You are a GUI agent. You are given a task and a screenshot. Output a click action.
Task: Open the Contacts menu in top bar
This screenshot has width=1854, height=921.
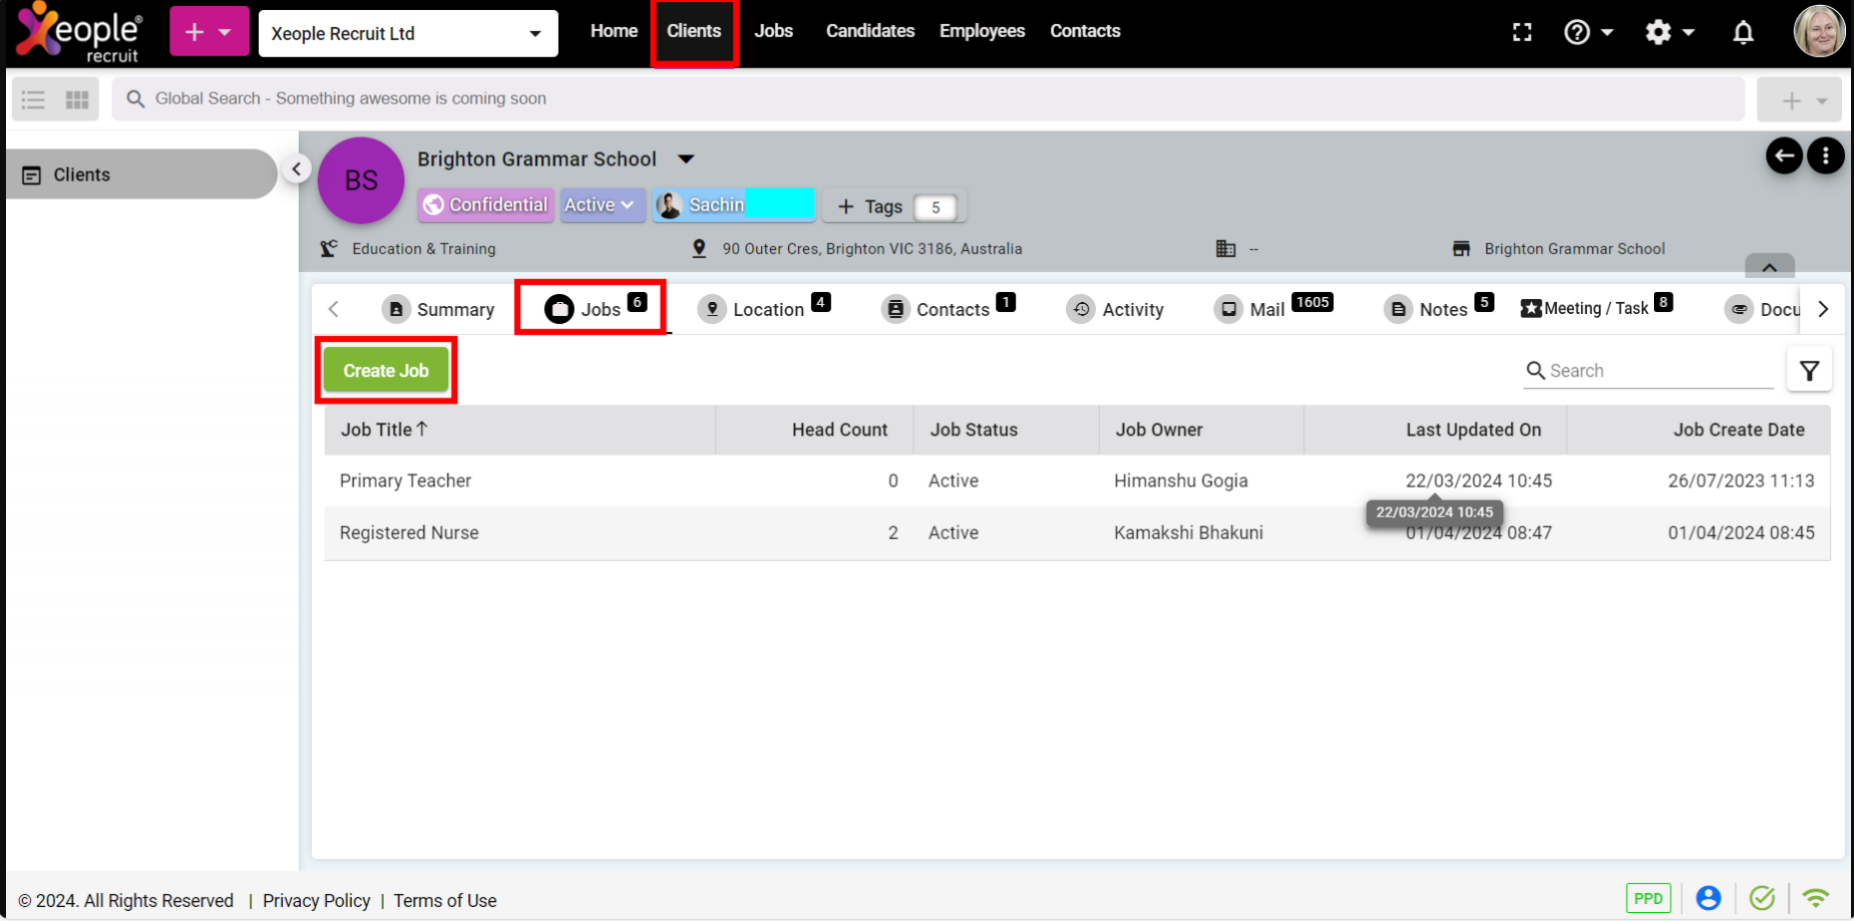(x=1085, y=31)
